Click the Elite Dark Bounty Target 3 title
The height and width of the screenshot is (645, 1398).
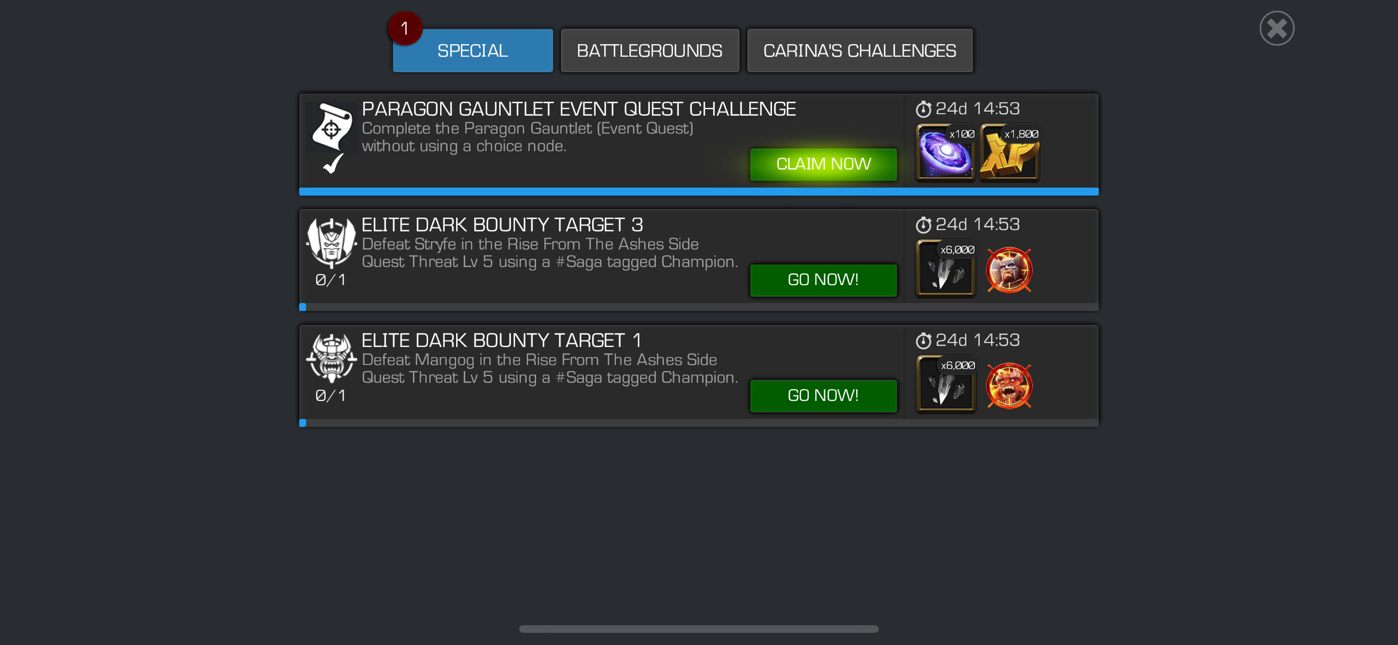[502, 225]
